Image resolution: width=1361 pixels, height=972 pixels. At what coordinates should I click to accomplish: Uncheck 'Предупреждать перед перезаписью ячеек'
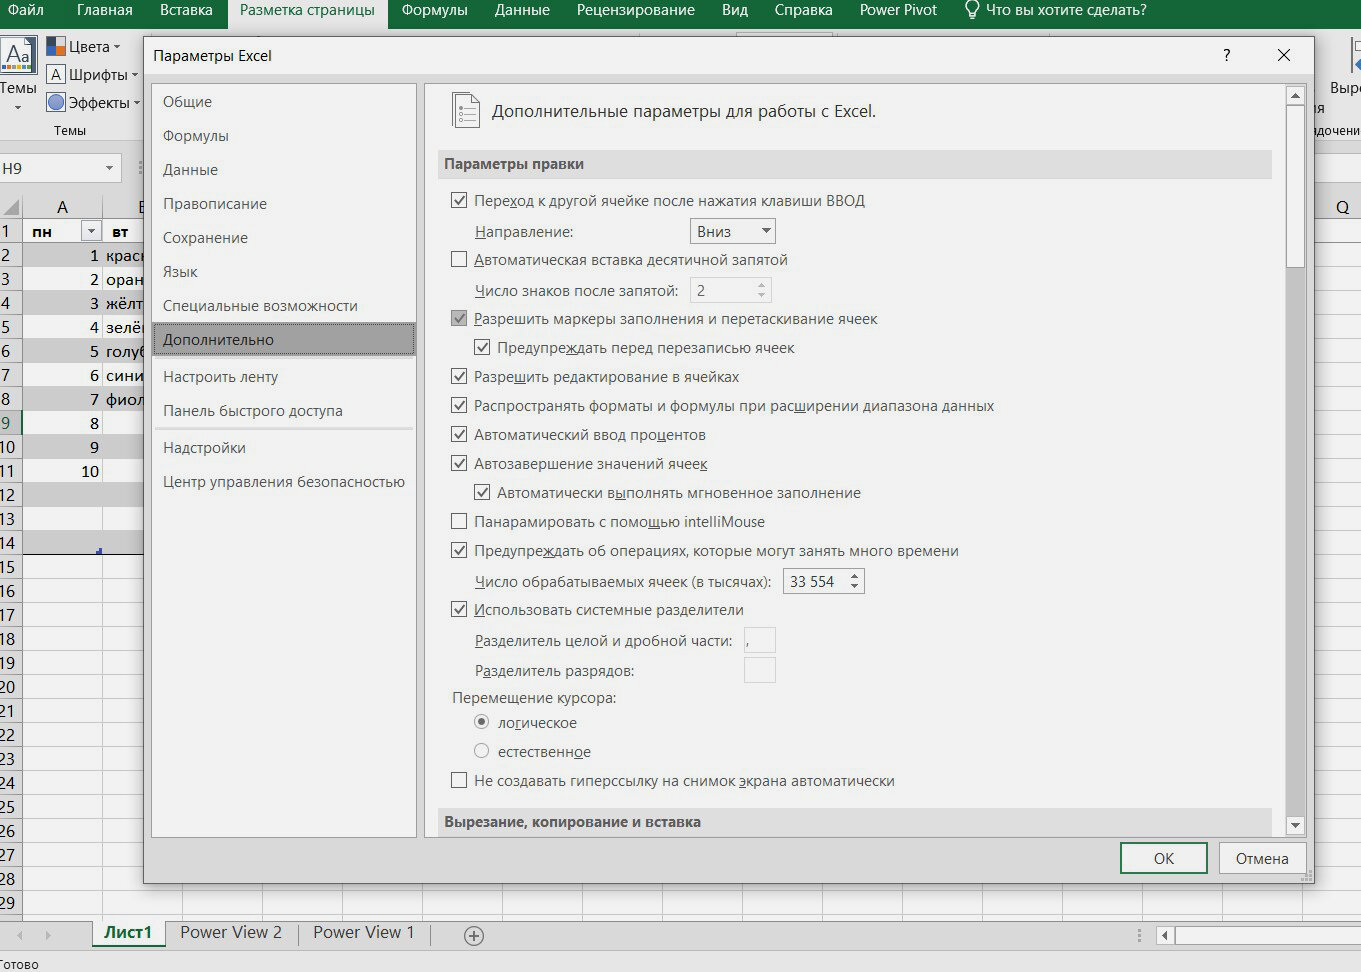click(482, 348)
